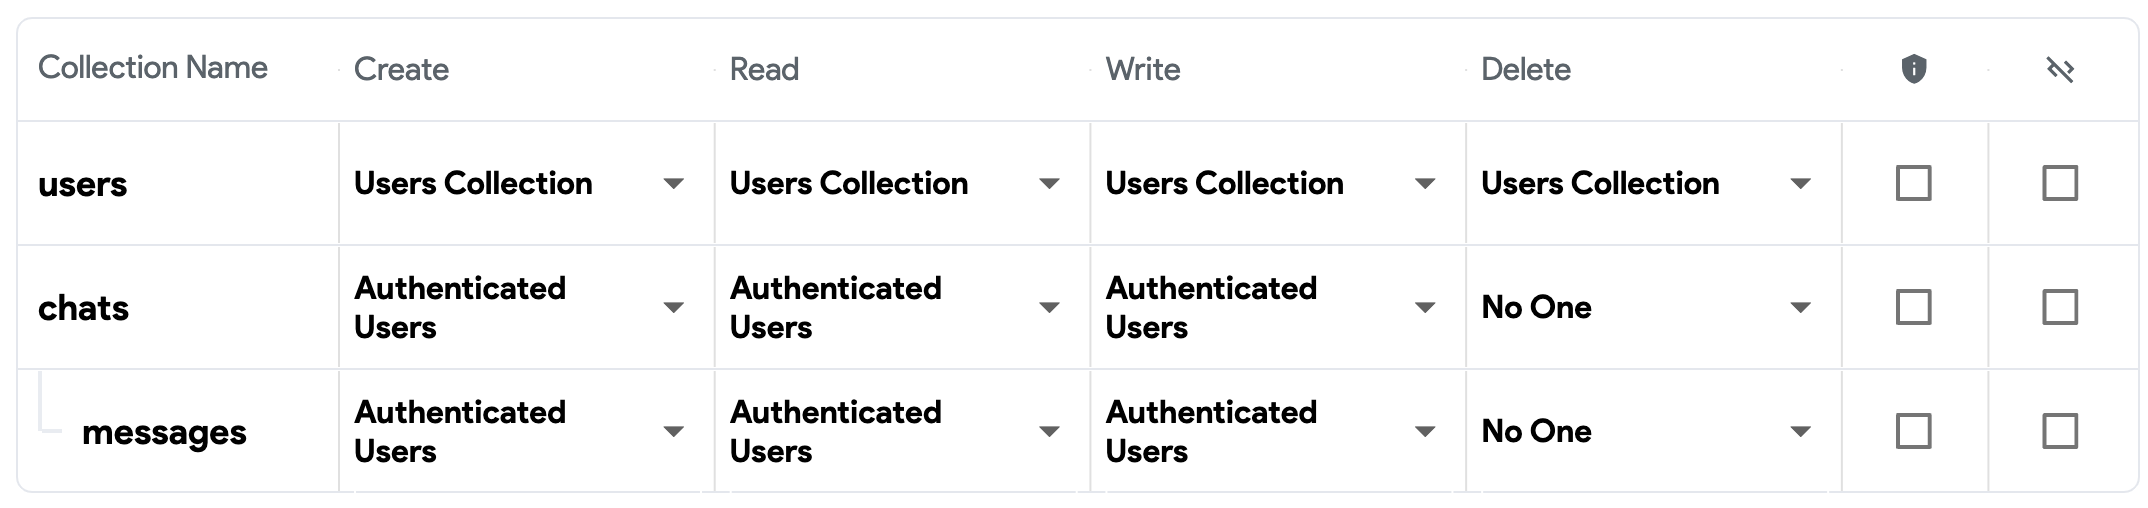Expand the Read dropdown for messages
This screenshot has width=2148, height=508.
click(x=895, y=431)
